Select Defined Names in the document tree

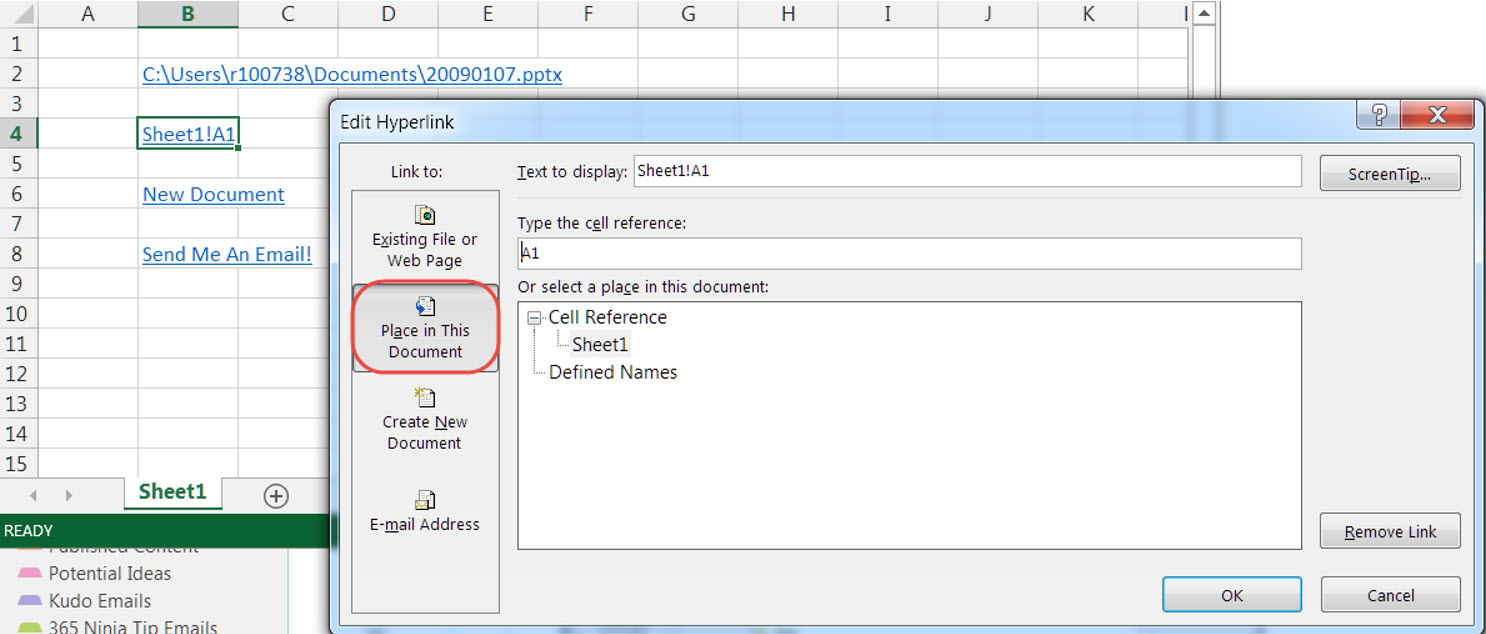click(612, 372)
